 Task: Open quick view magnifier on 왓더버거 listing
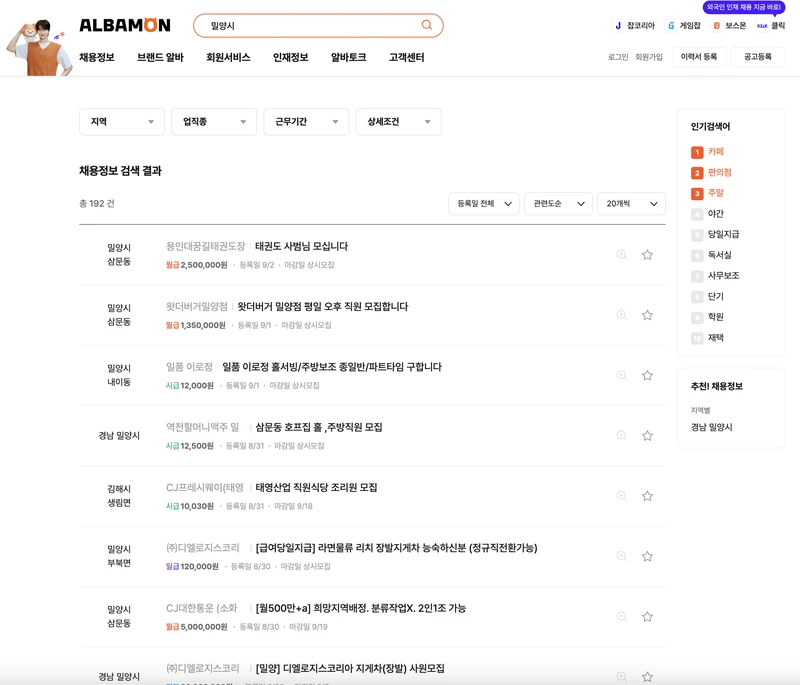click(621, 312)
